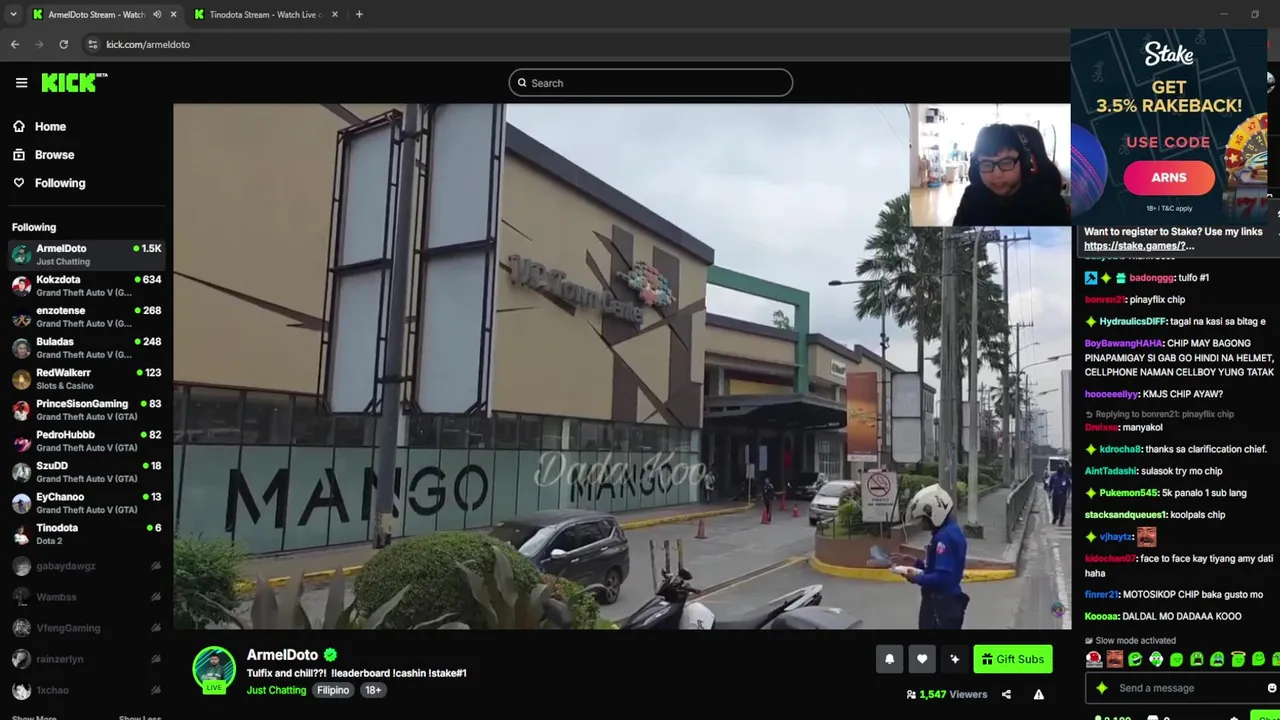1280x720 pixels.
Task: Click the browser back arrow
Action: 15,44
